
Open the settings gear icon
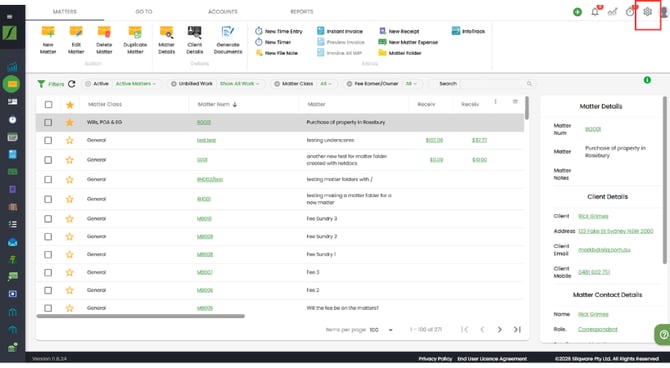pos(647,12)
